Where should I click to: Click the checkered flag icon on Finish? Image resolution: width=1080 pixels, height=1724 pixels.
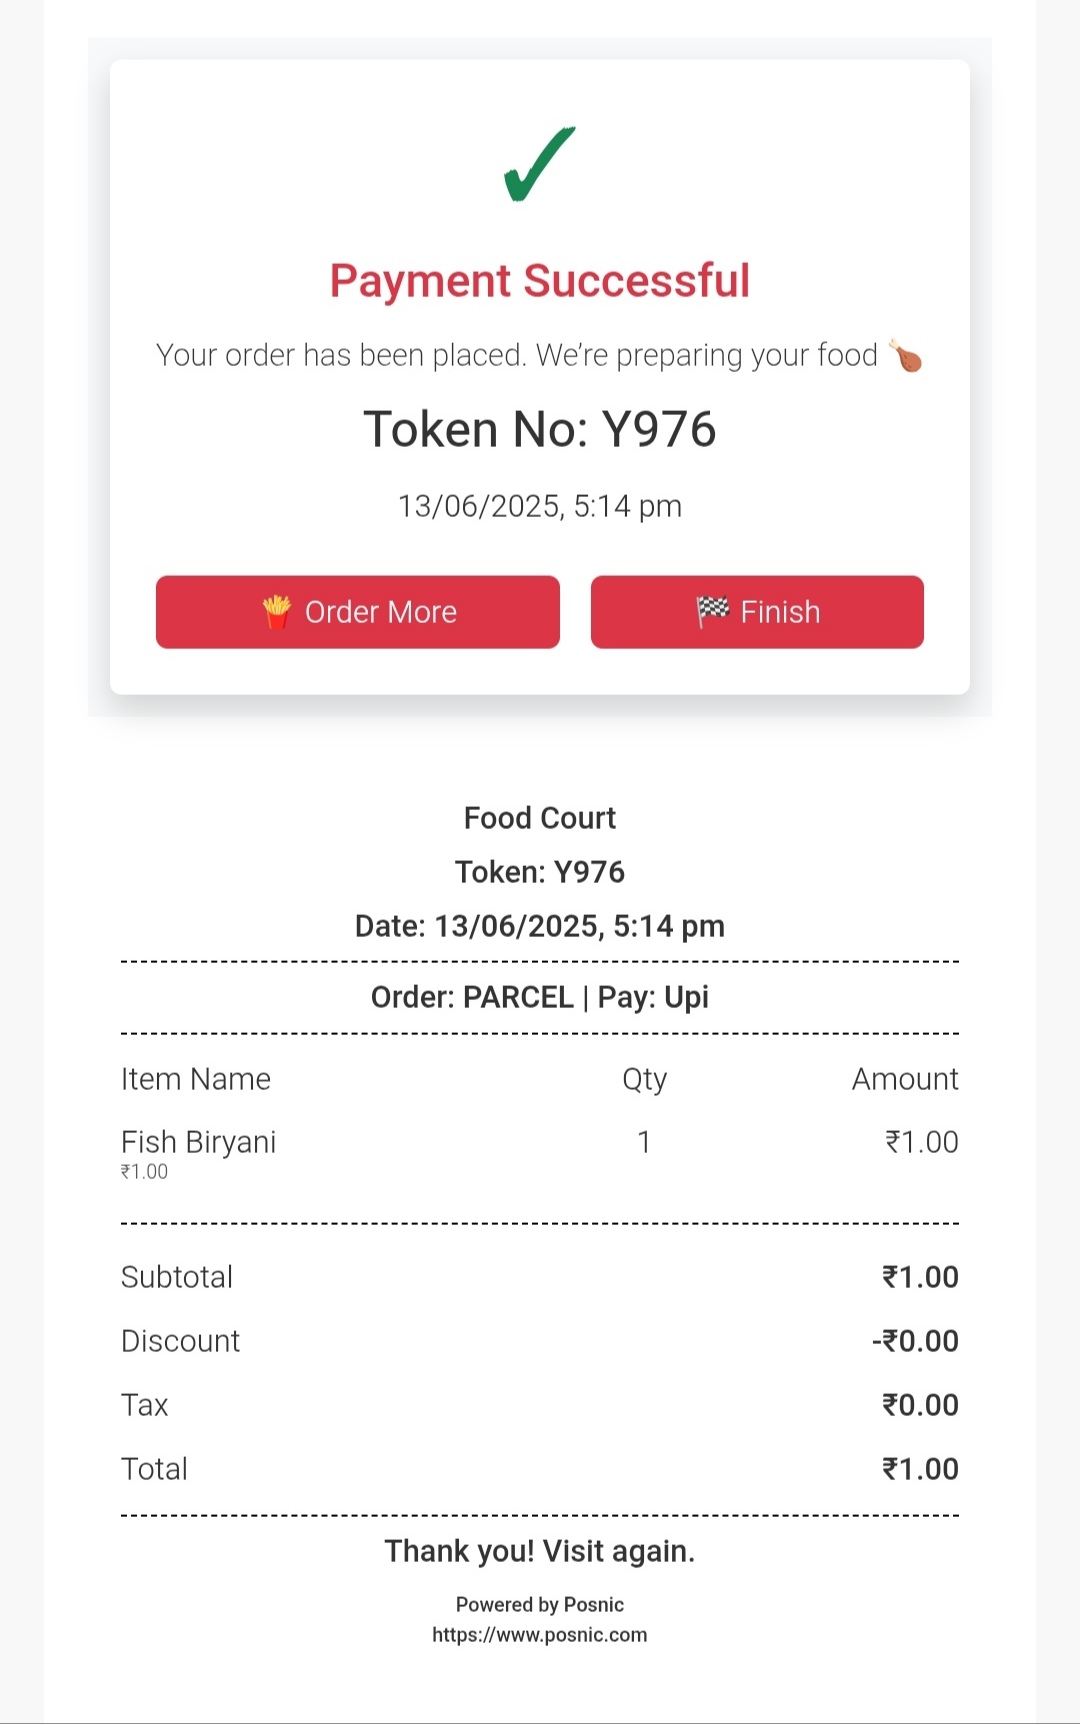coord(713,611)
